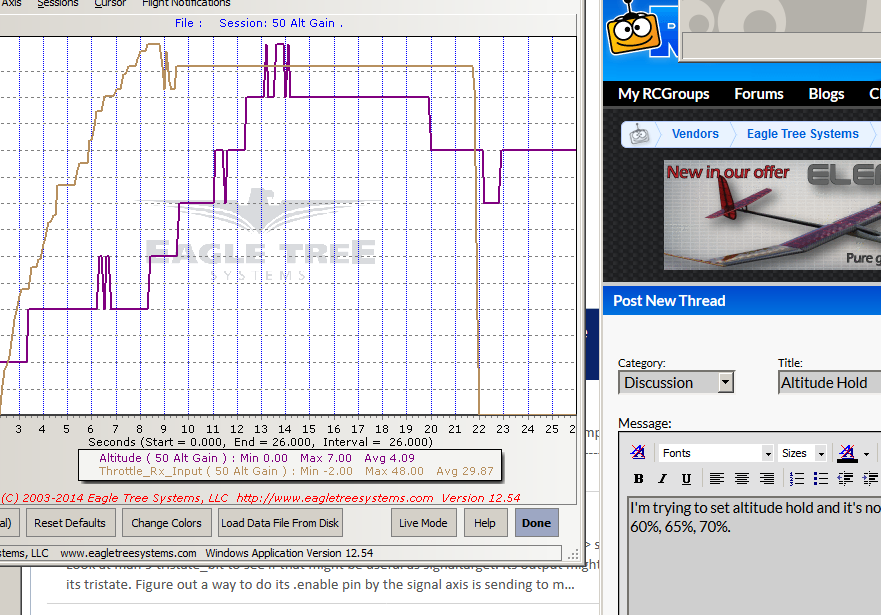Image resolution: width=881 pixels, height=615 pixels.
Task: Click the Reset Defaults button
Action: pos(70,523)
